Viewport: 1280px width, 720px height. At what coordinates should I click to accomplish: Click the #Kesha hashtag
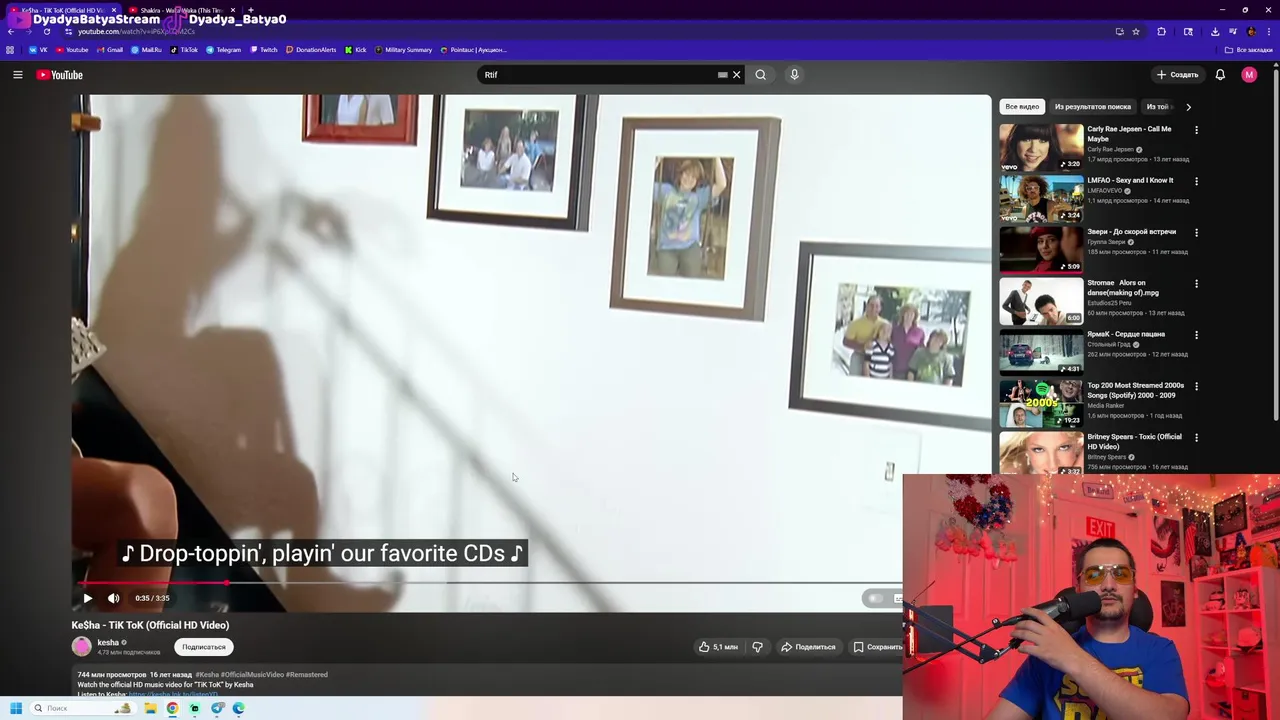coord(207,675)
